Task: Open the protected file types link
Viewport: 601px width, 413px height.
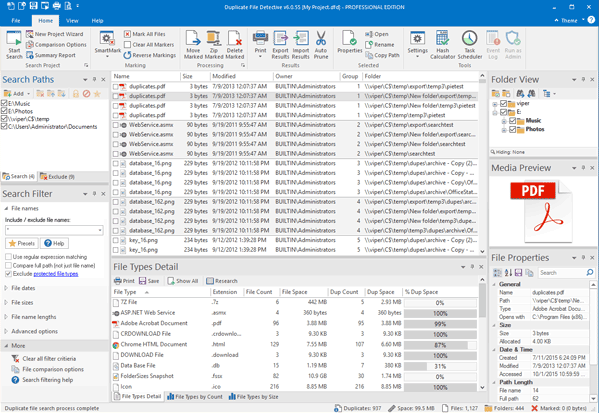Action: (x=56, y=274)
